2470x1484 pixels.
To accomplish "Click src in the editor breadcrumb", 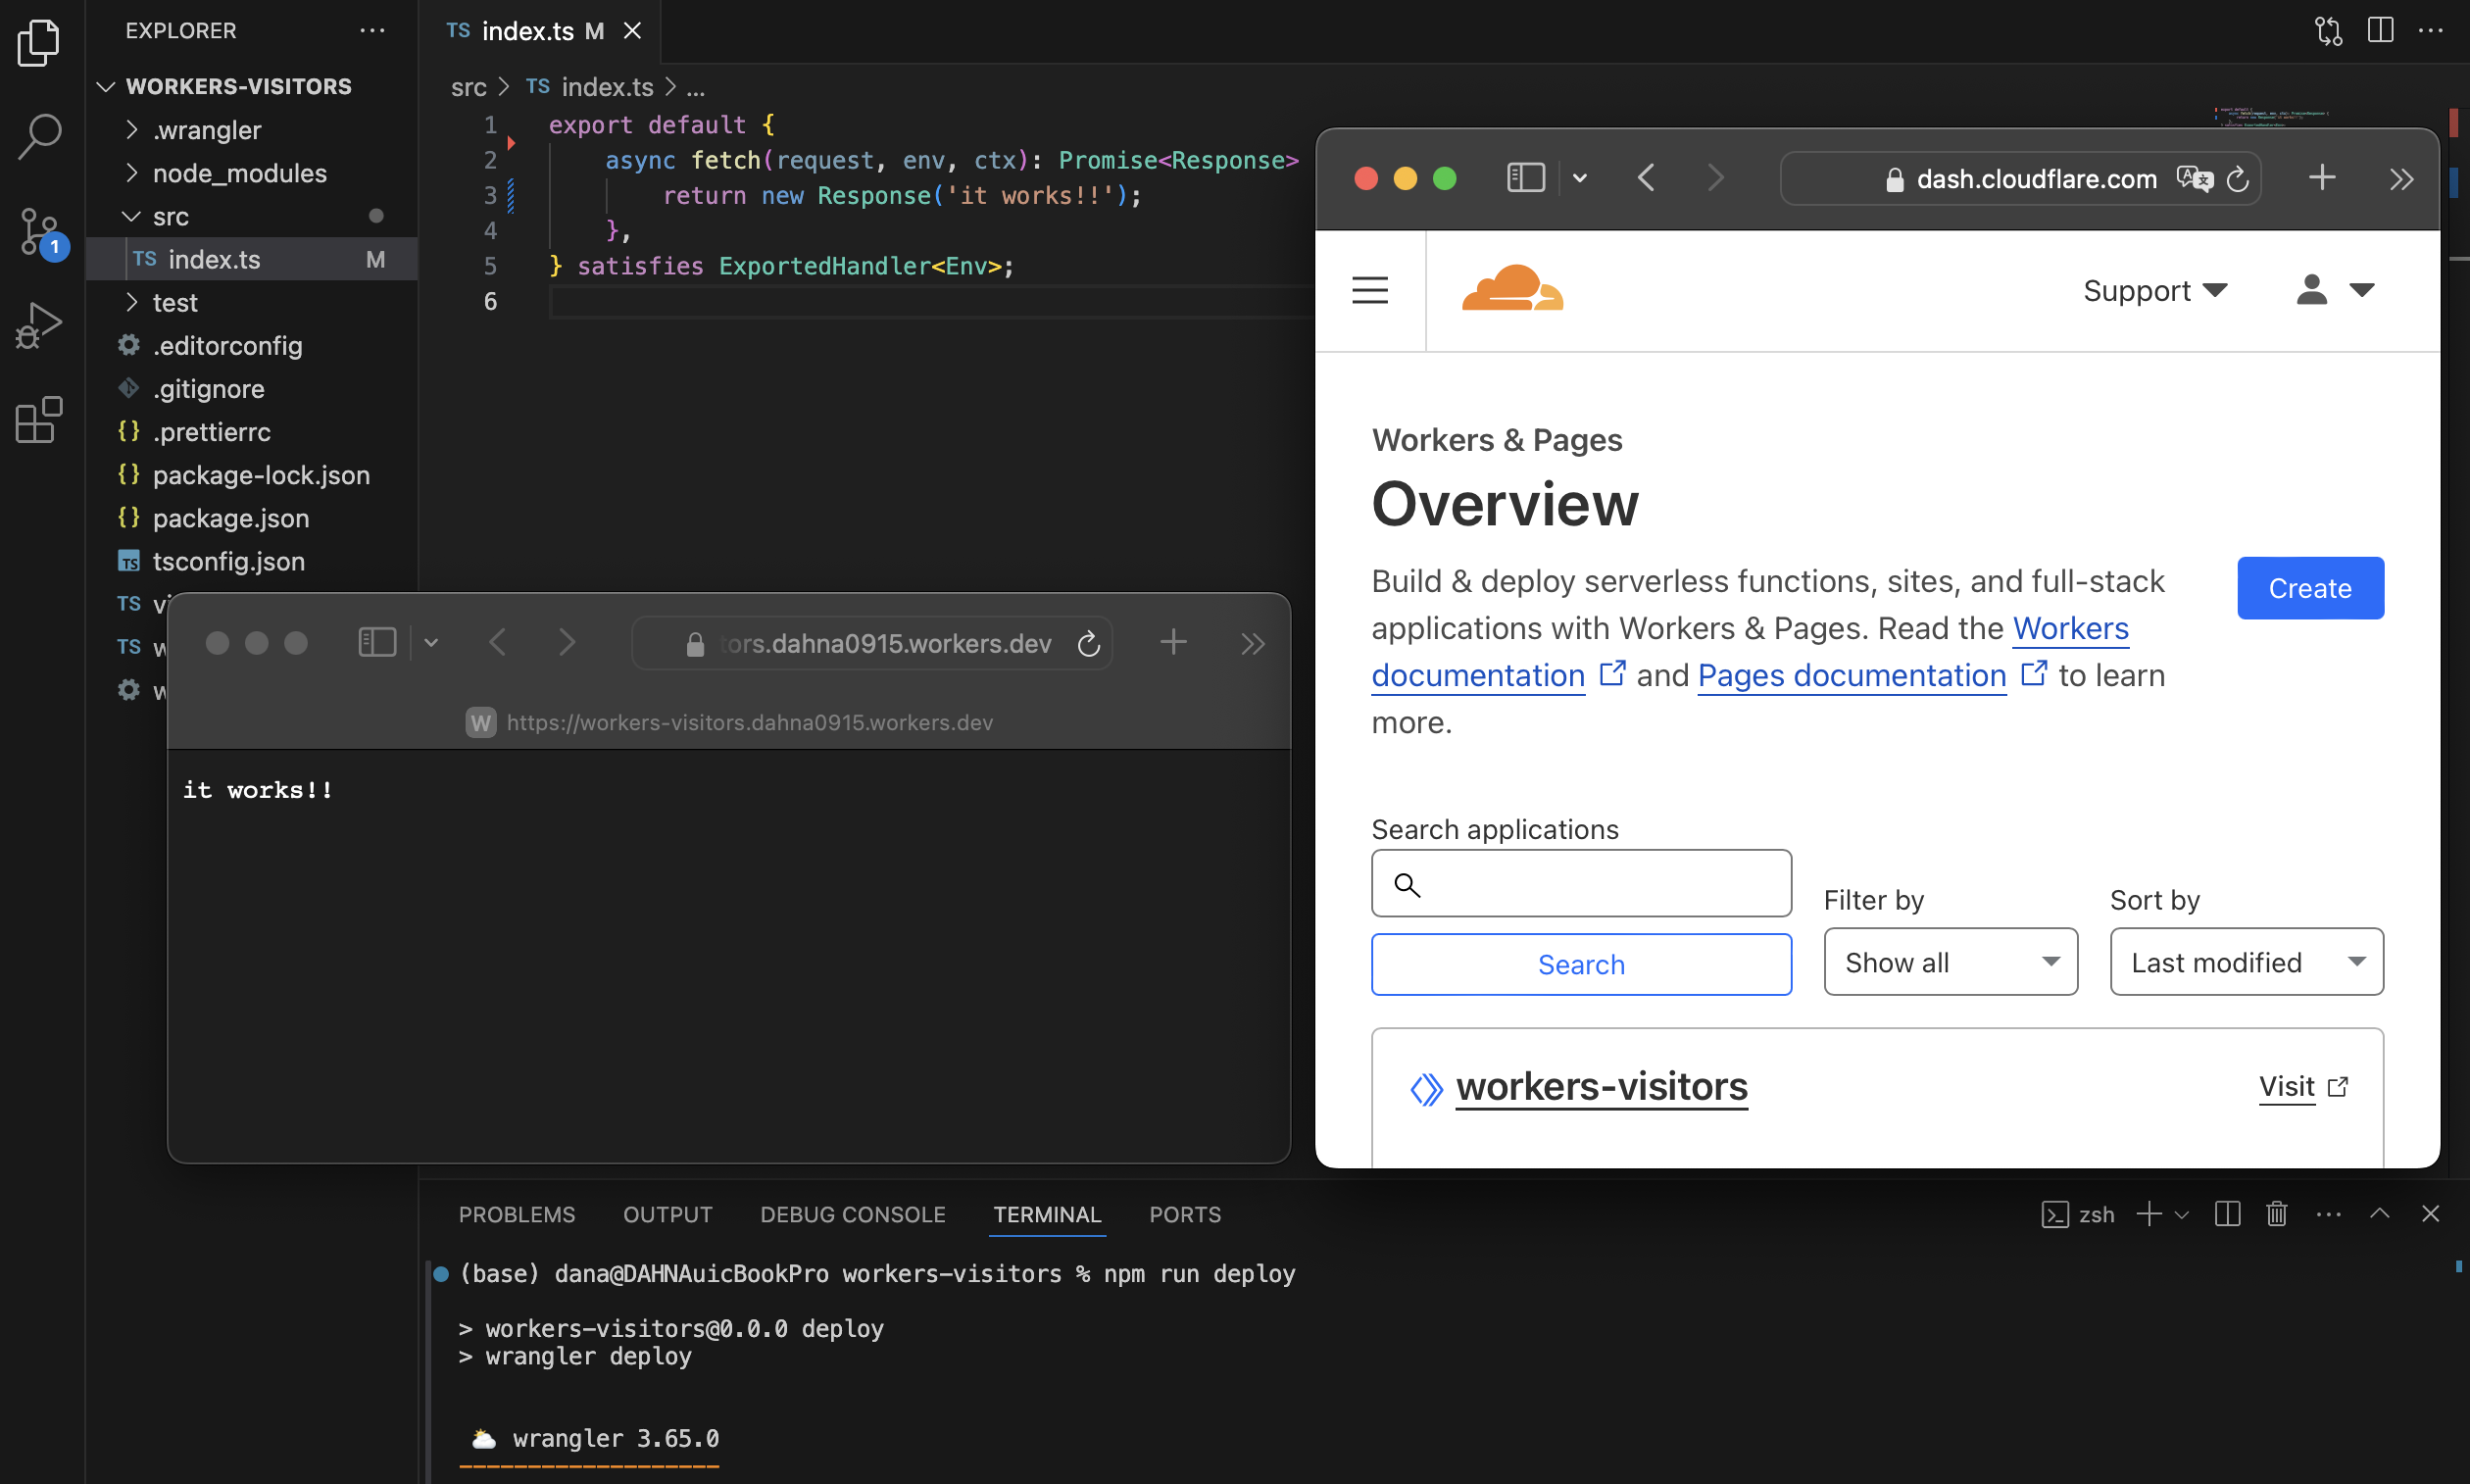I will pyautogui.click(x=468, y=87).
